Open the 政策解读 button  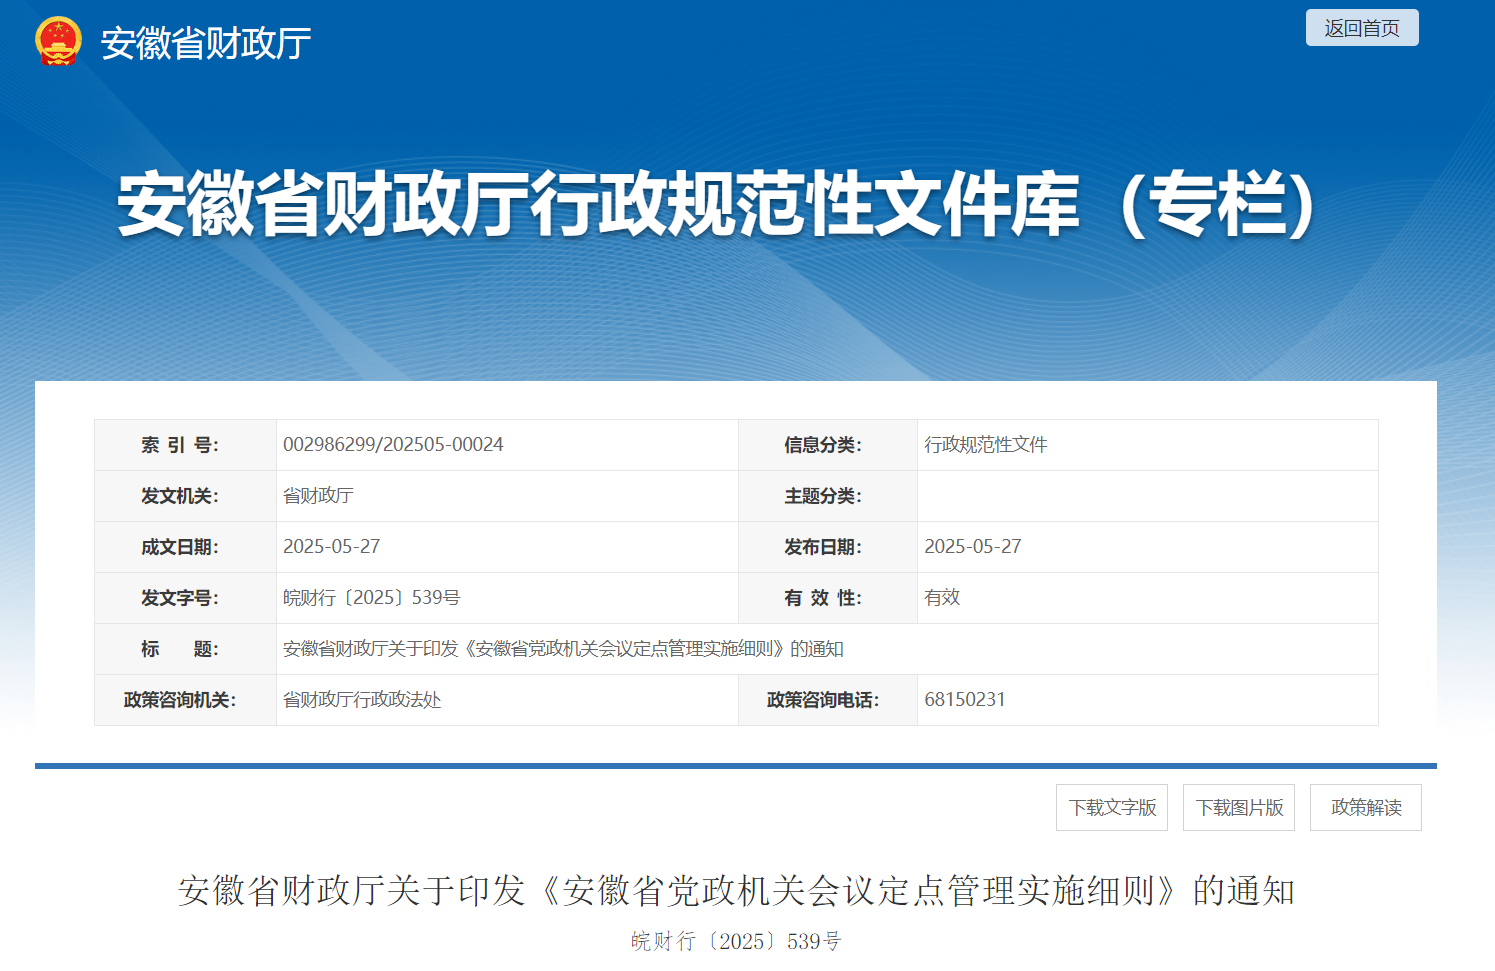[1366, 807]
